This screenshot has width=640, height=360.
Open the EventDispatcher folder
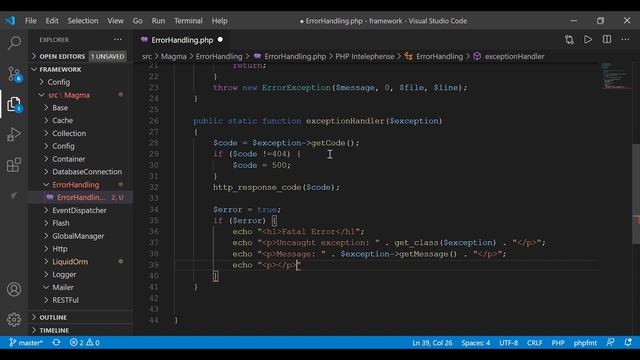coord(79,211)
